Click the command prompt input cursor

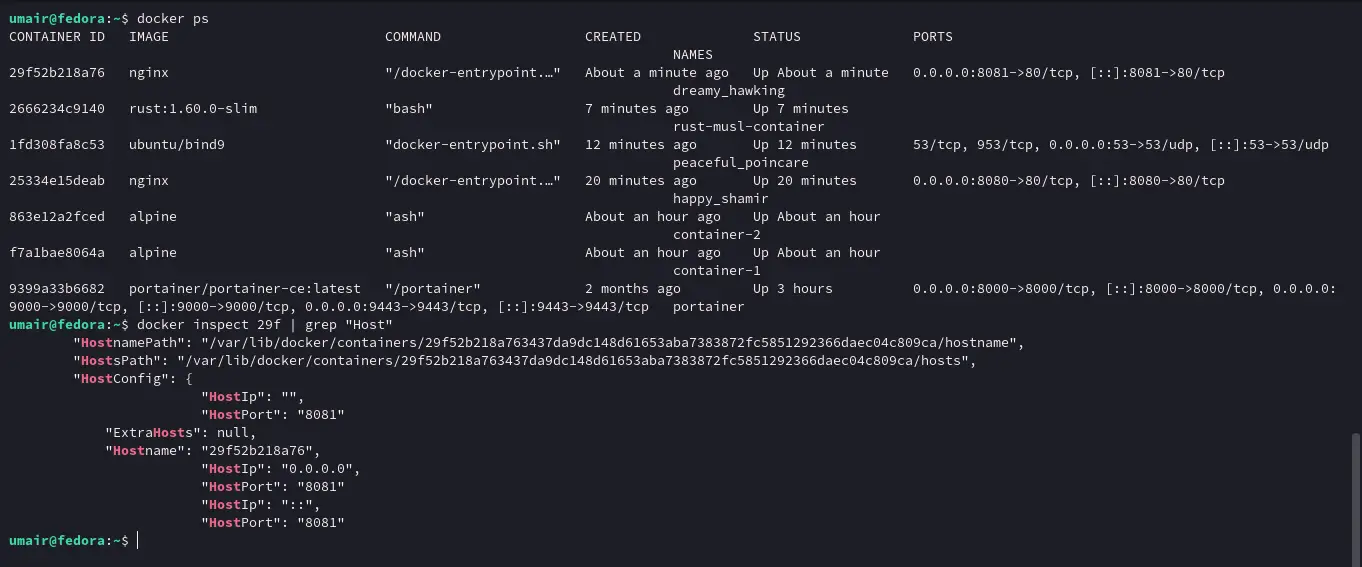138,541
